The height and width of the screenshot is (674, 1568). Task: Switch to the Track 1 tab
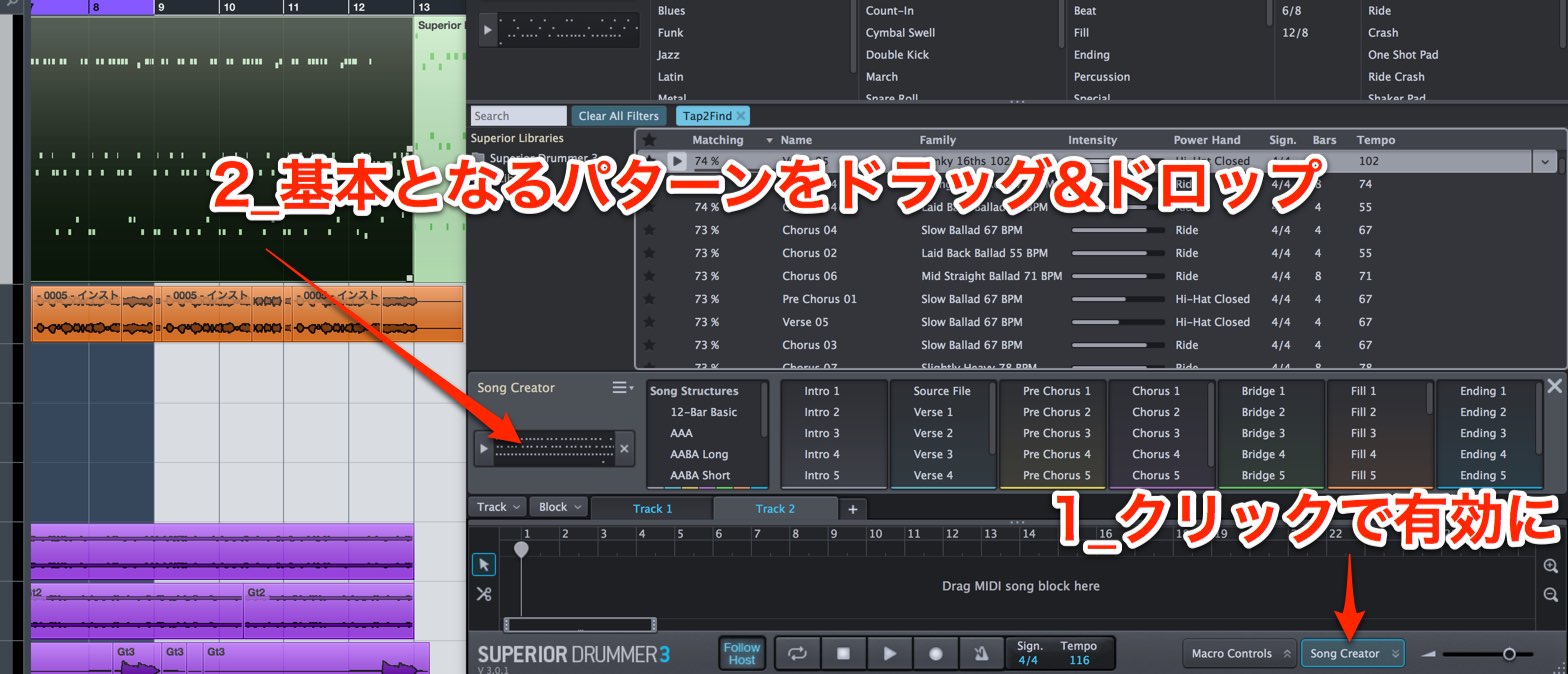tap(652, 509)
